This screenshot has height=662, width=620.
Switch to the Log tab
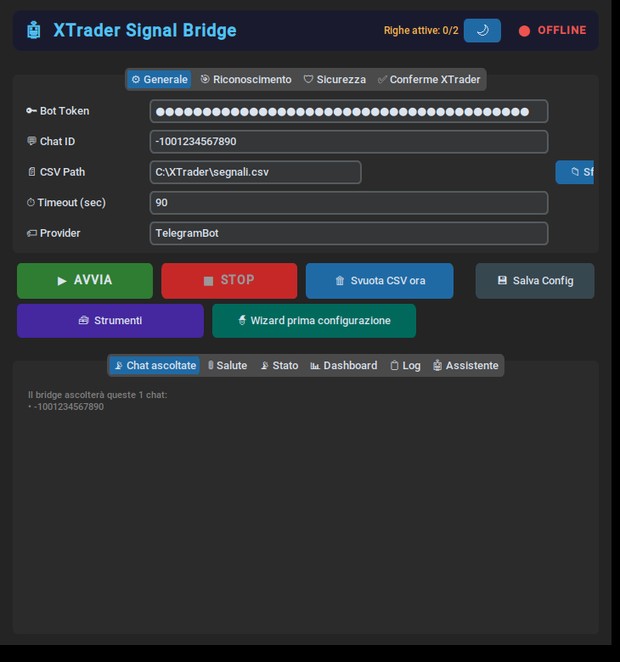click(x=405, y=366)
